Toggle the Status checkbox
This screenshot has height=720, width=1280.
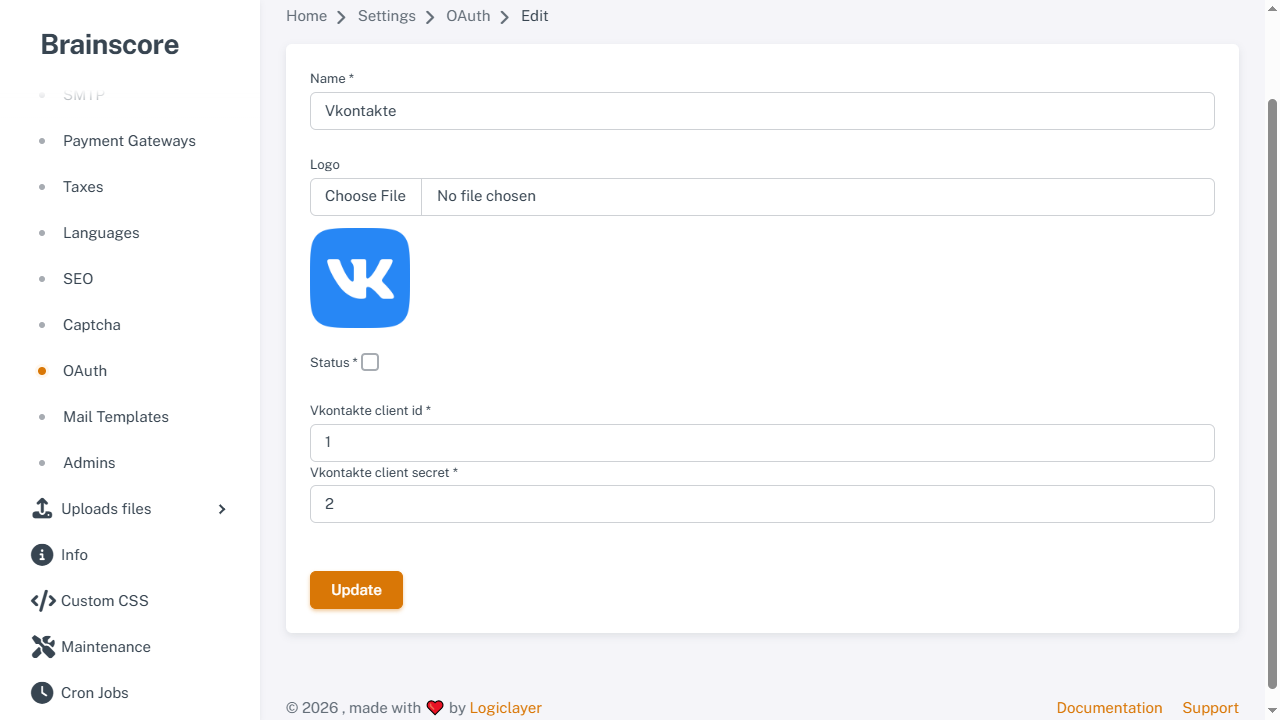pyautogui.click(x=370, y=362)
